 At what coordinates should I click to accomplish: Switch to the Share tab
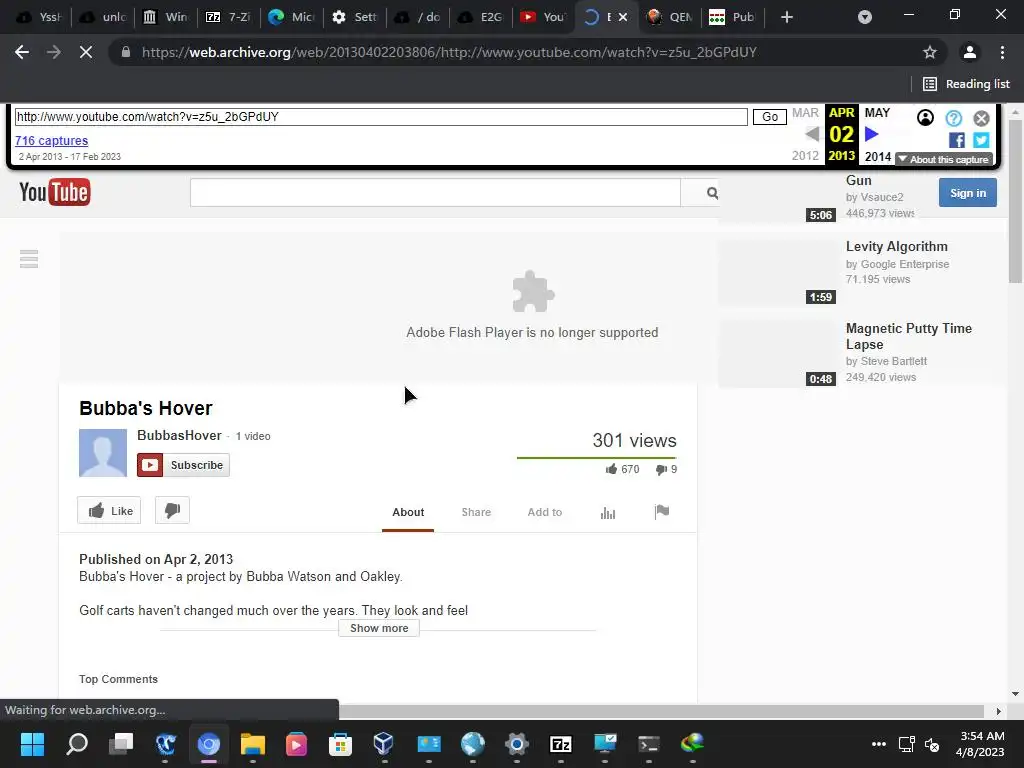476,512
